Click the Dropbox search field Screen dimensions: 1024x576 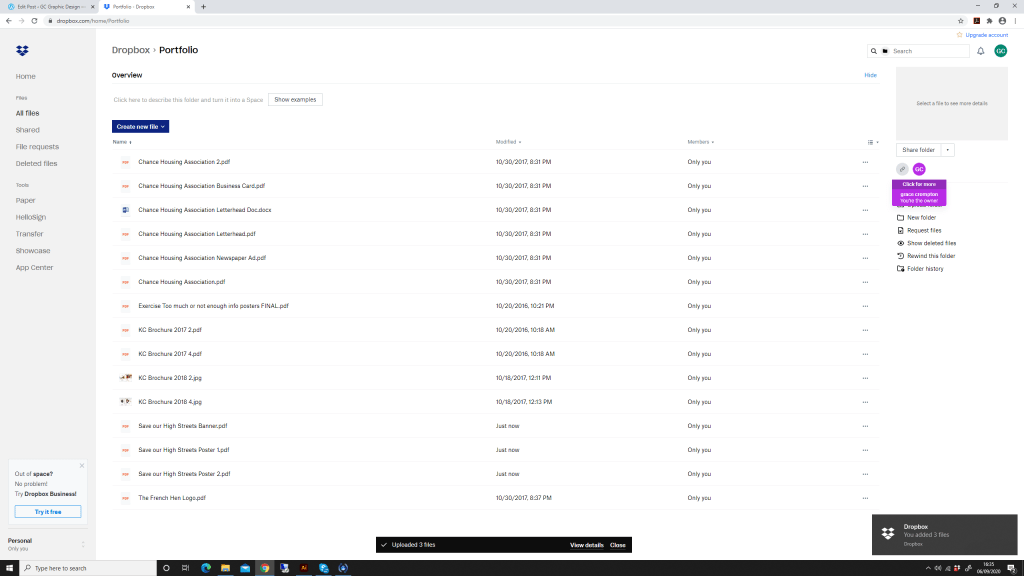(x=928, y=51)
